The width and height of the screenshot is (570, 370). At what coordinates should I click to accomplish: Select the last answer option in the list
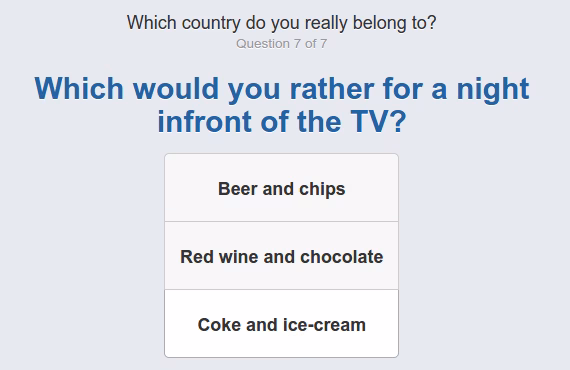click(281, 323)
